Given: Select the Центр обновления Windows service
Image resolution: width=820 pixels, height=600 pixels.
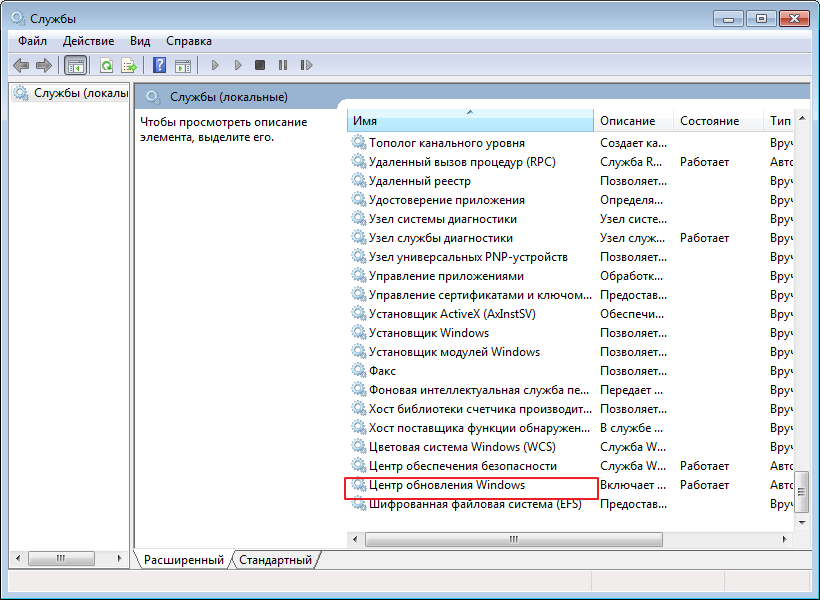Looking at the screenshot, I should (x=446, y=485).
